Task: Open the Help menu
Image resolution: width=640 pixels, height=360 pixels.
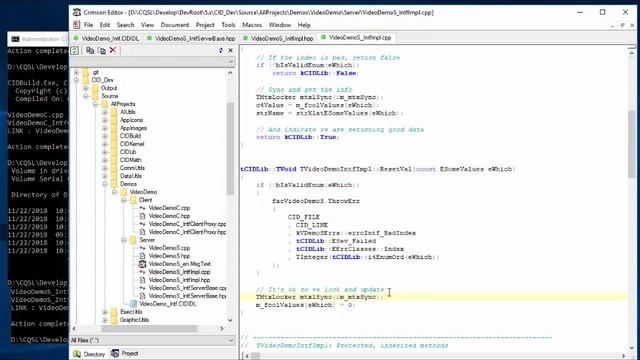Action: point(304,25)
